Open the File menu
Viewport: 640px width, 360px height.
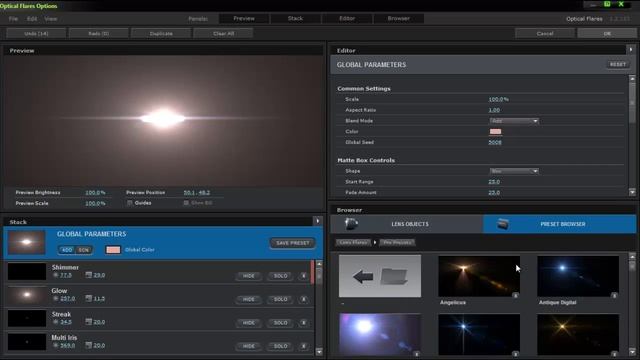point(13,19)
